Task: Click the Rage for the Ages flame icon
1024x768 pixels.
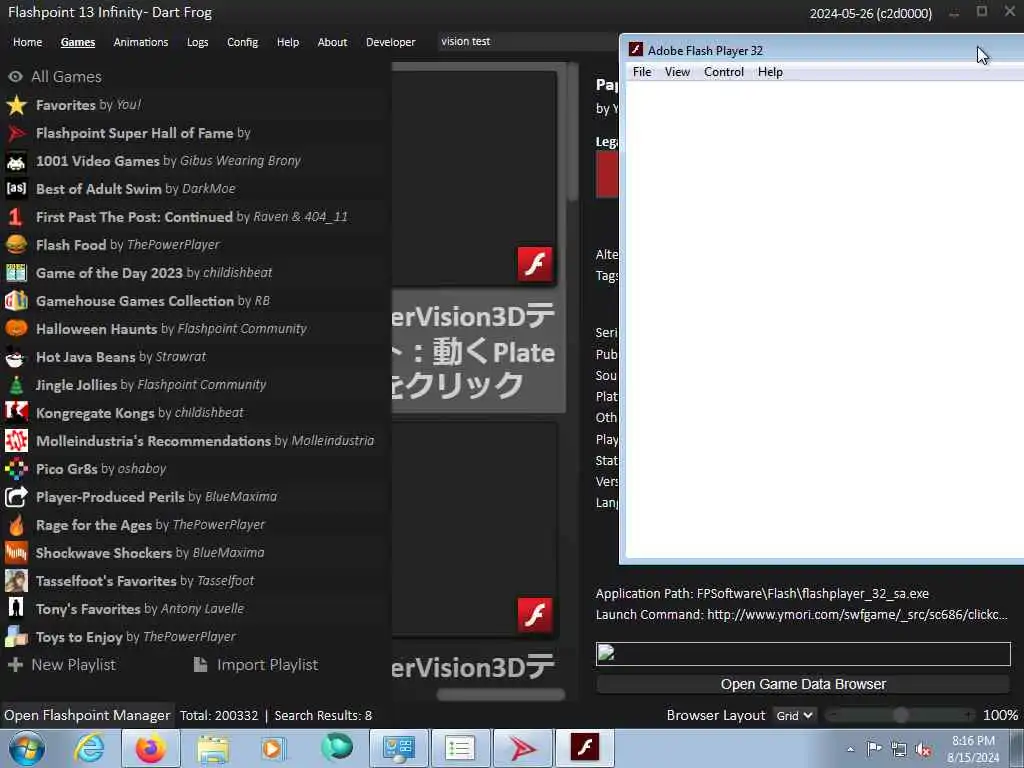Action: tap(16, 525)
